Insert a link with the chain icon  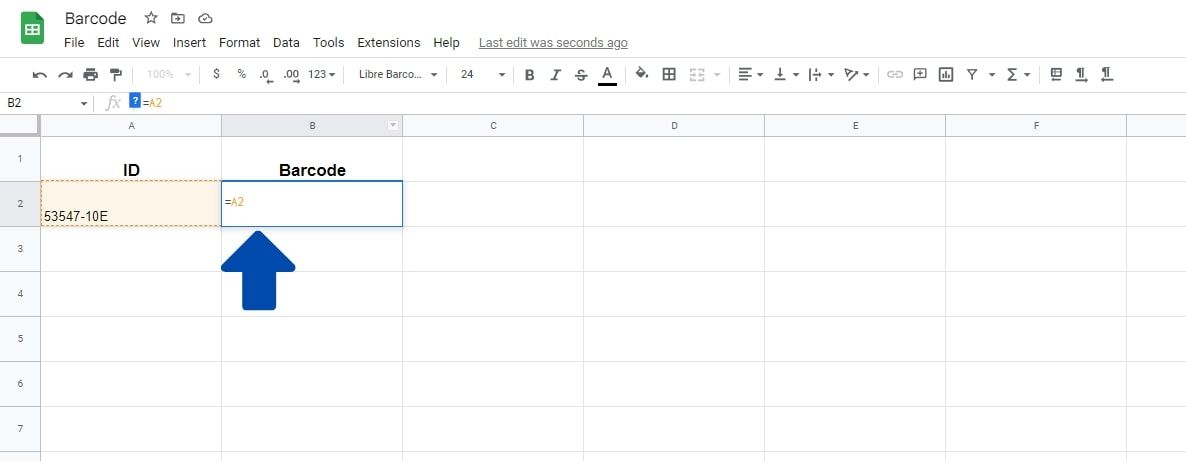[x=895, y=74]
